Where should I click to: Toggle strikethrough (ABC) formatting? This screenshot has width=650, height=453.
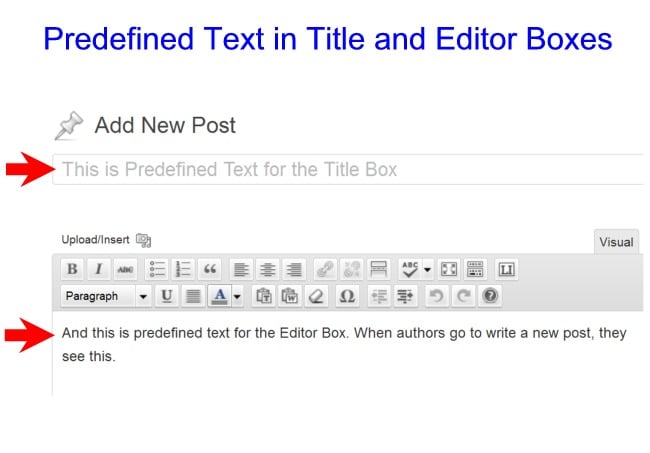124,269
